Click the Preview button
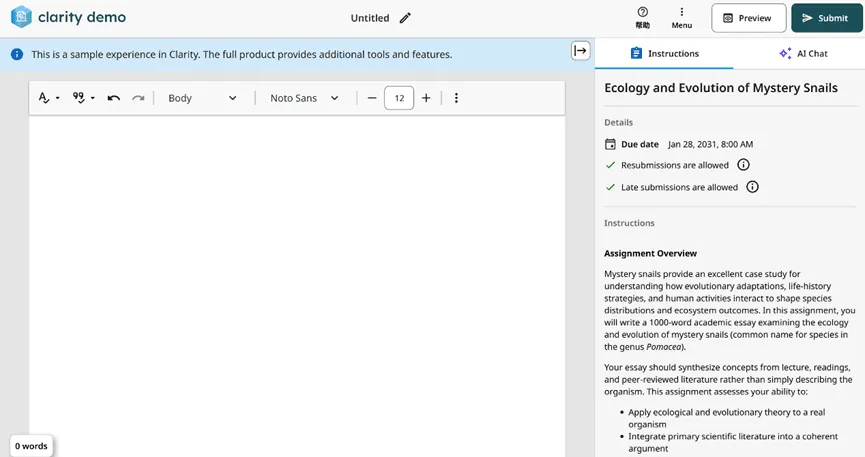This screenshot has height=457, width=865. click(x=748, y=18)
